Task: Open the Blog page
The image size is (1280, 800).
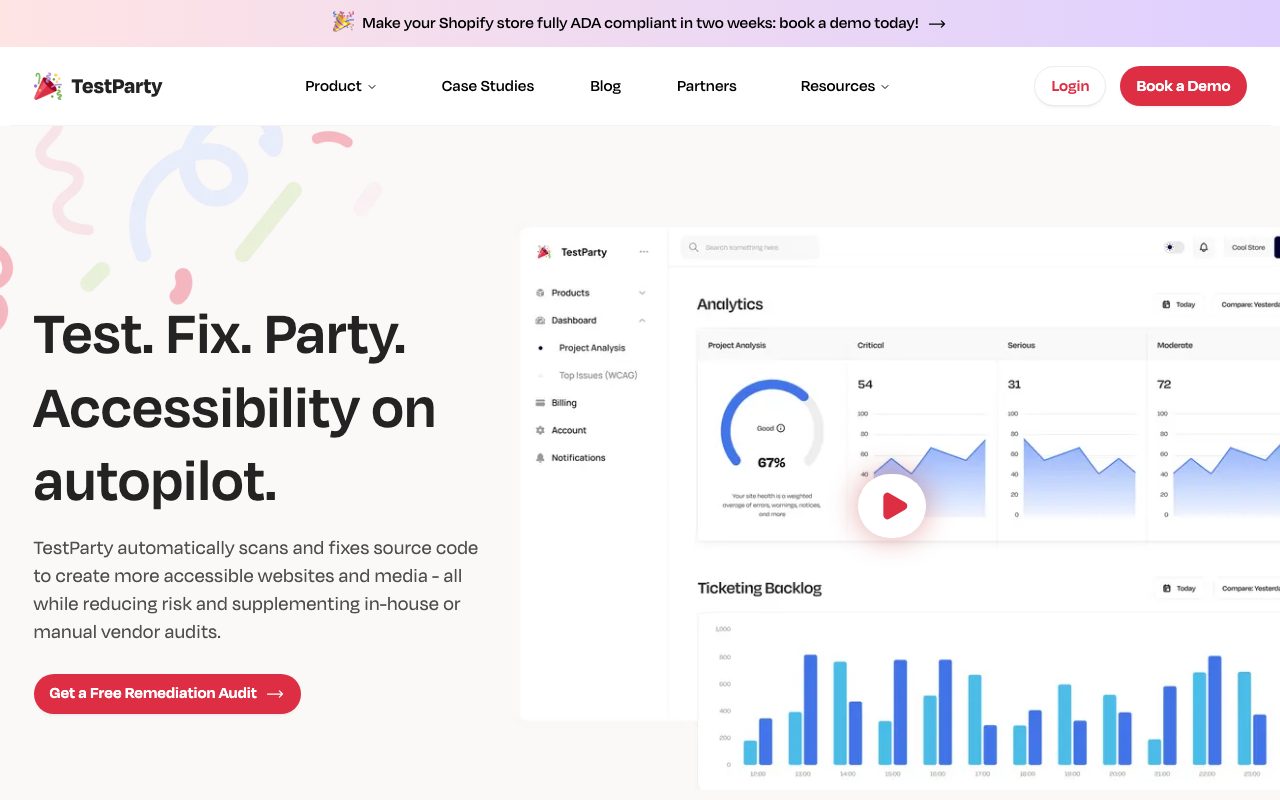Action: tap(606, 86)
